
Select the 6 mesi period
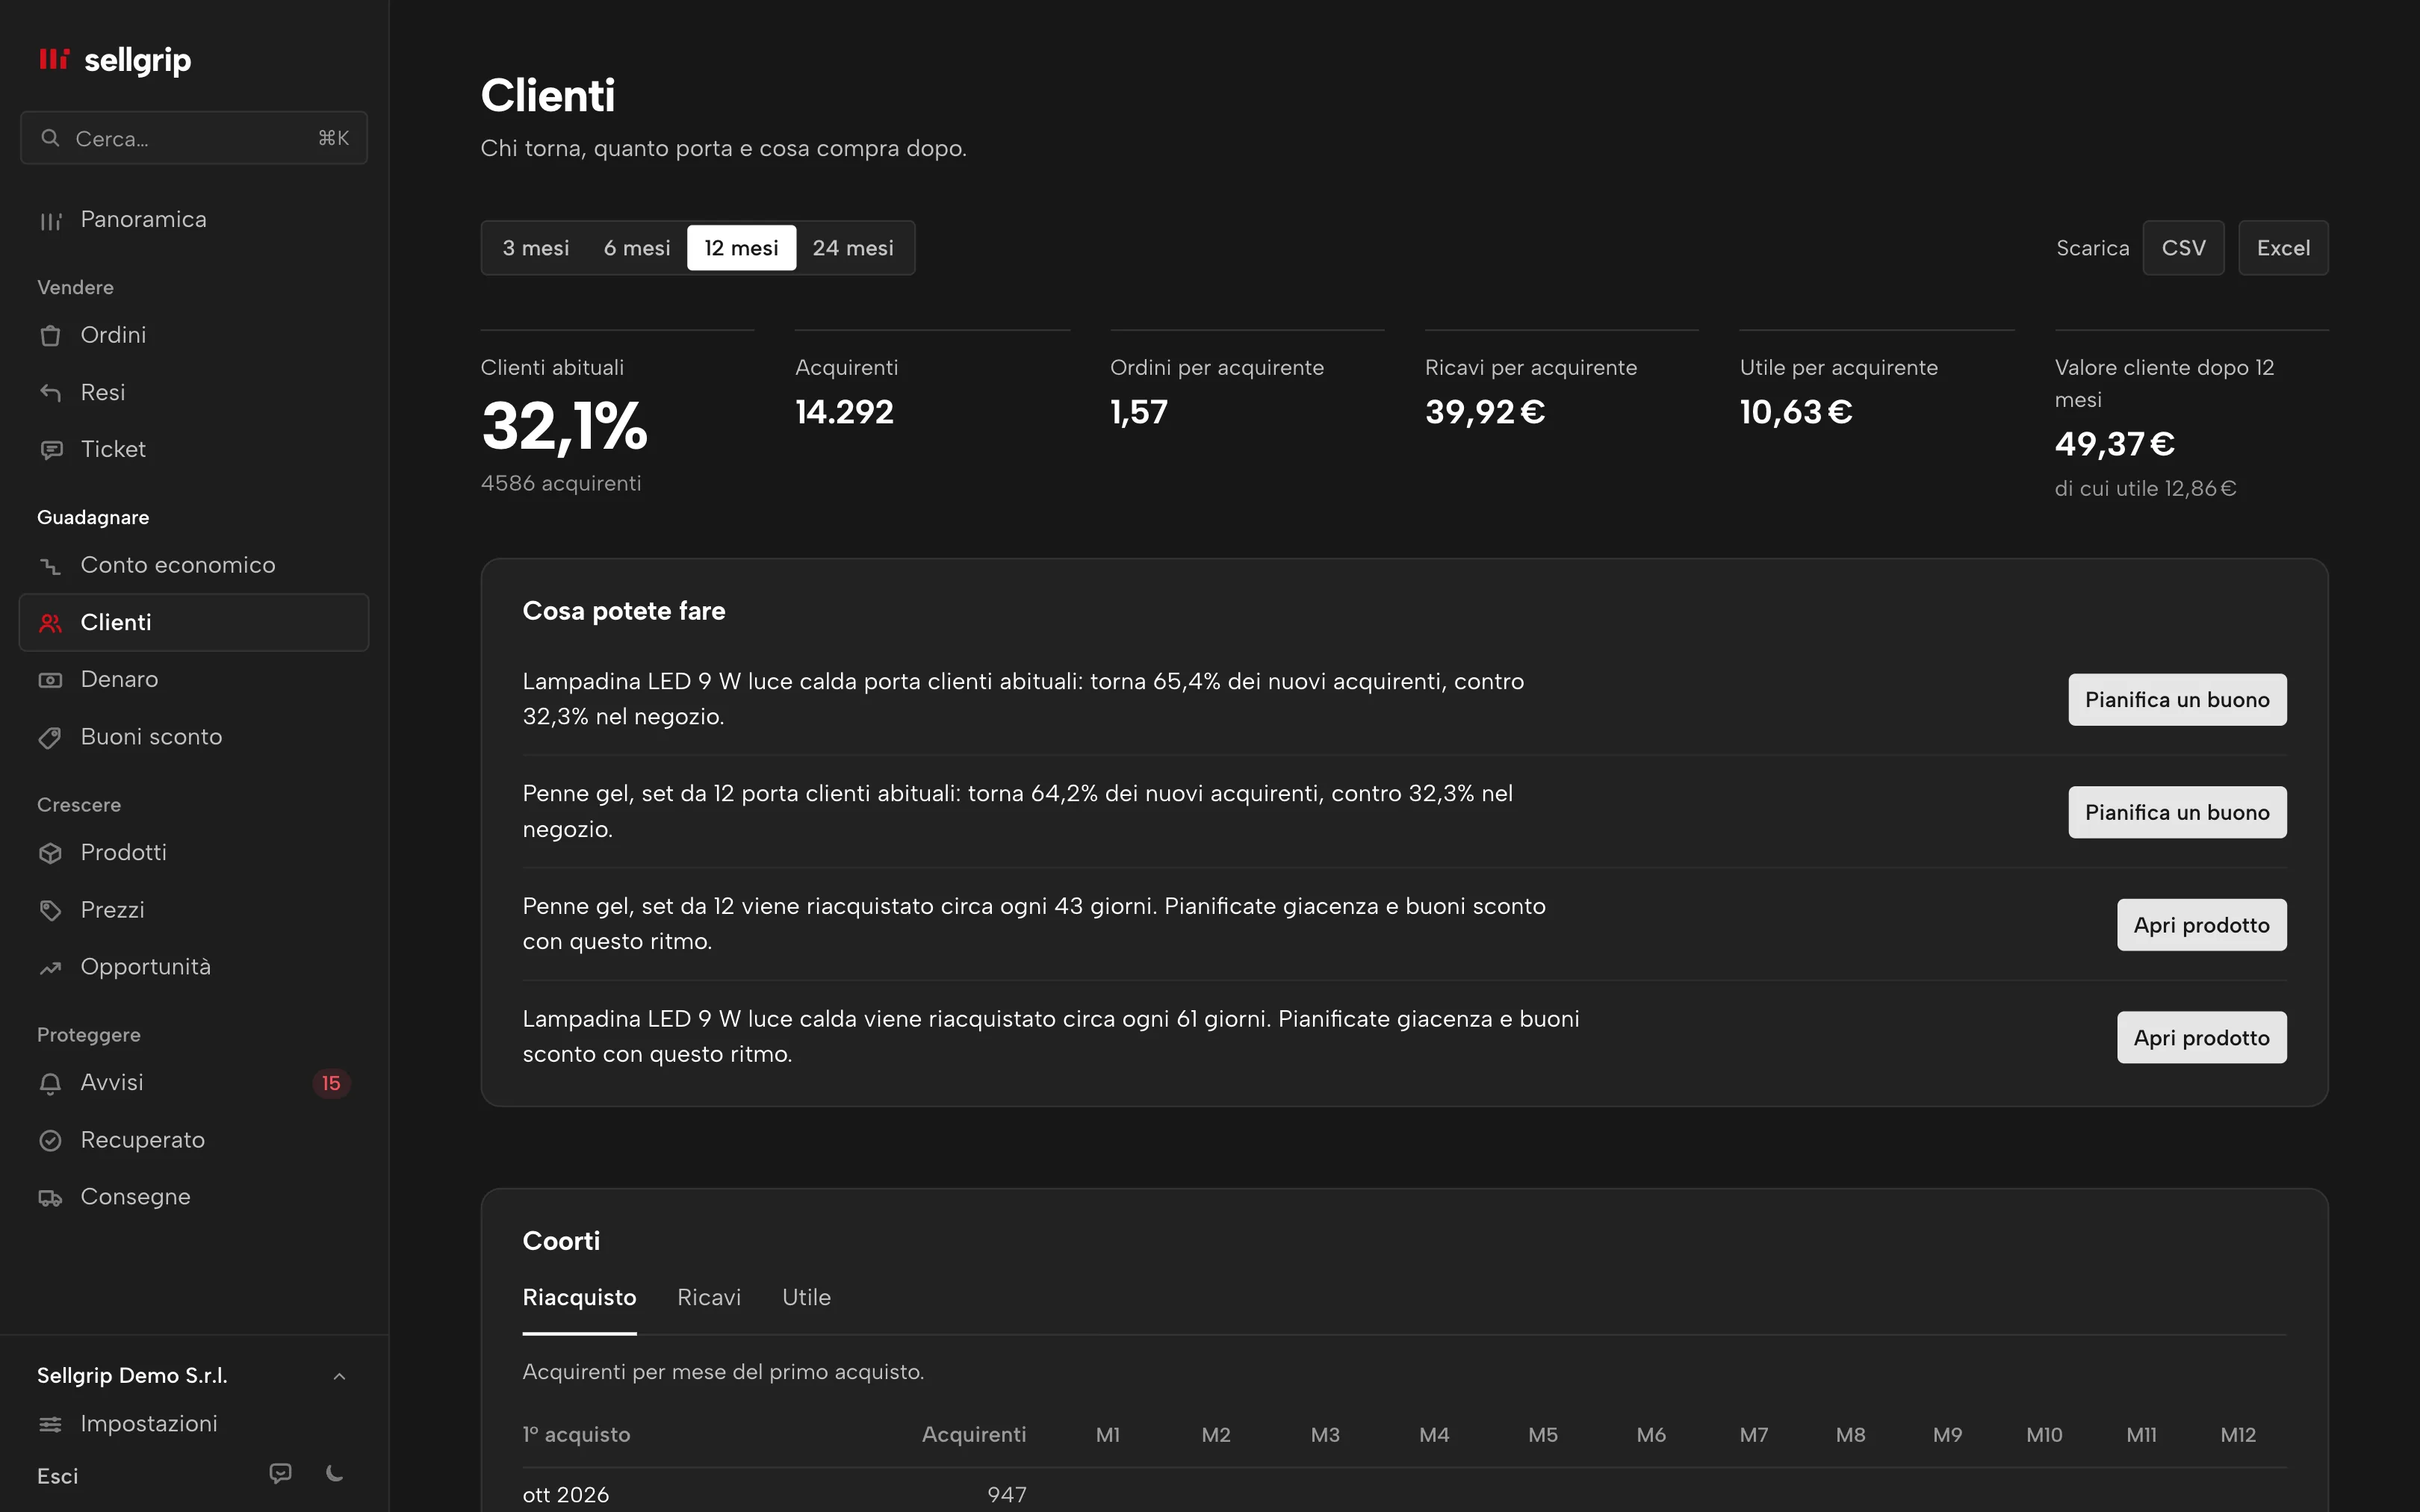click(x=637, y=248)
